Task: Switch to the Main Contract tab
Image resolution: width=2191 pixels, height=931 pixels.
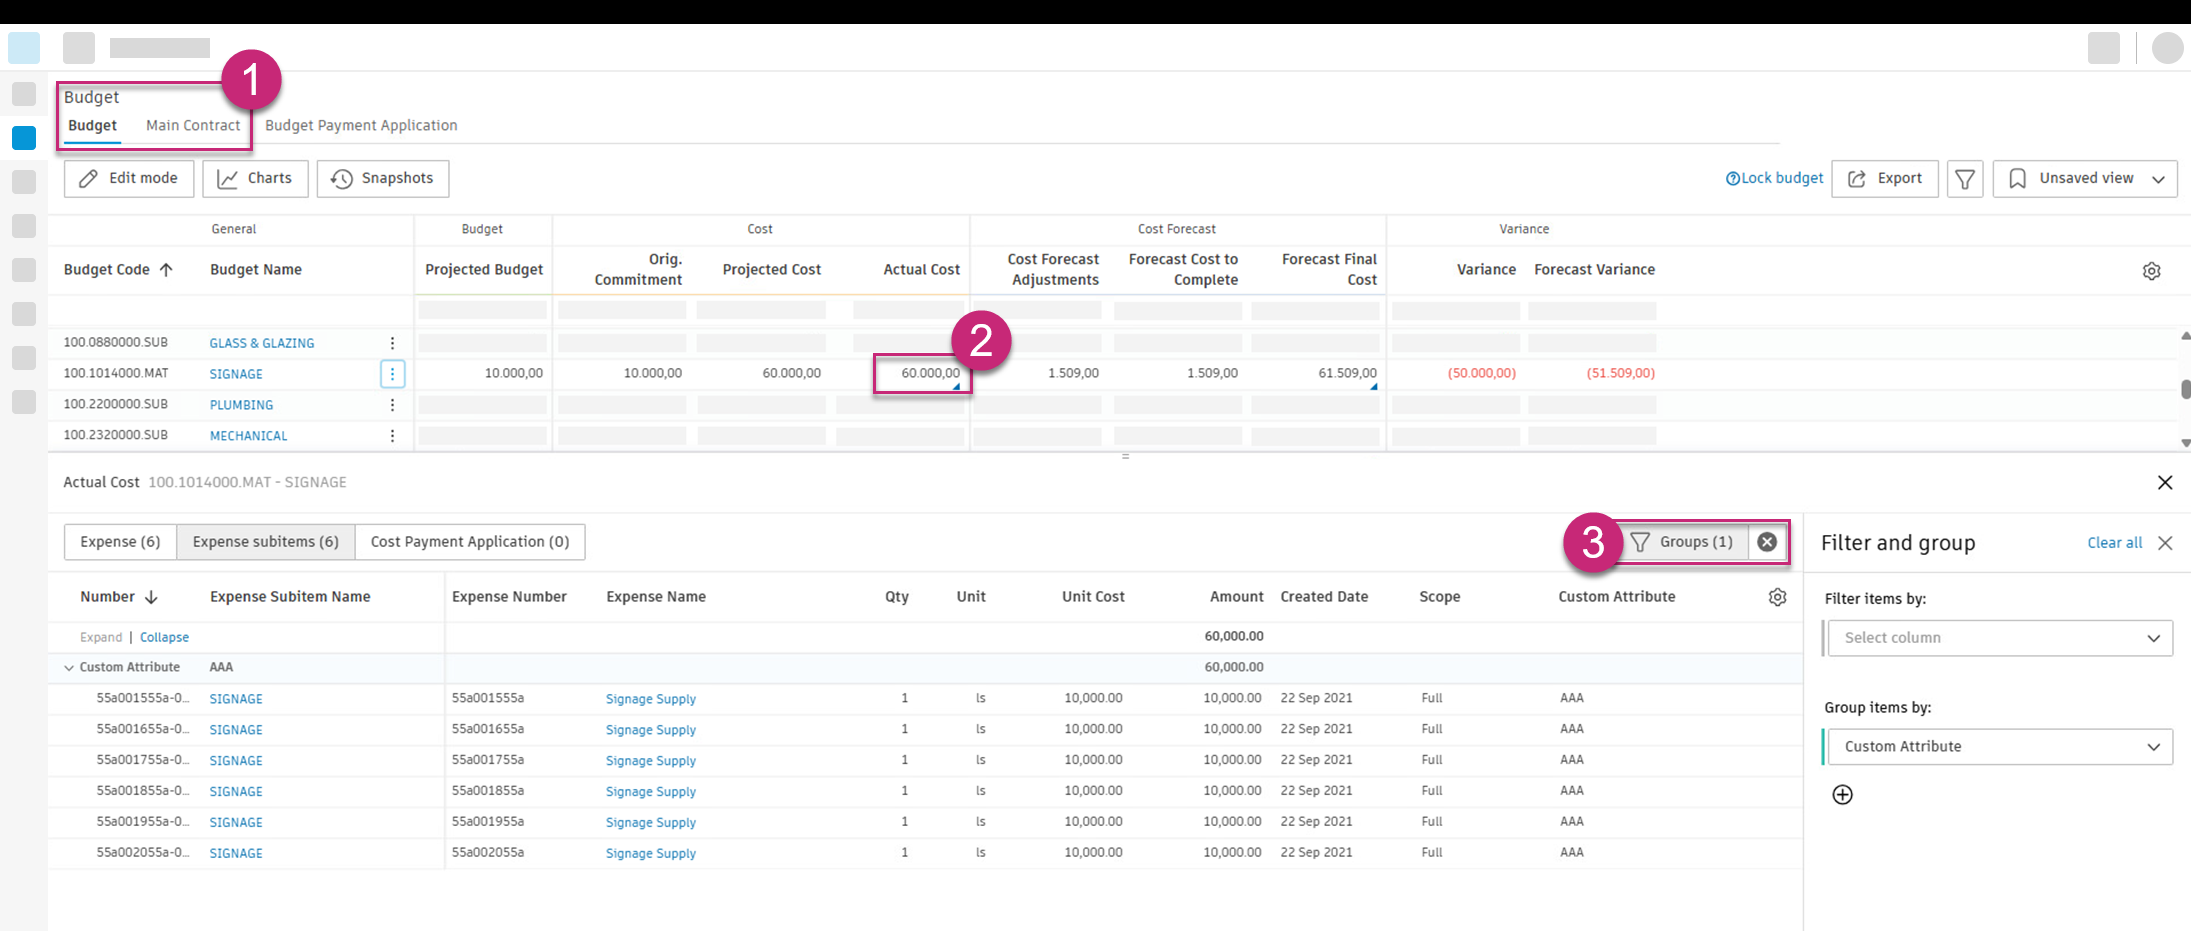Action: pos(193,126)
